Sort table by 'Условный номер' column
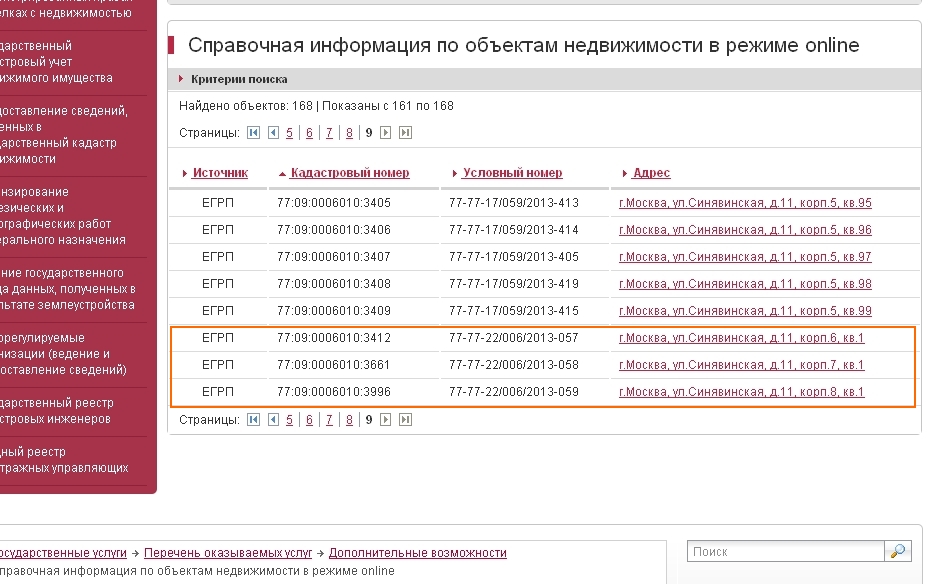 point(512,173)
